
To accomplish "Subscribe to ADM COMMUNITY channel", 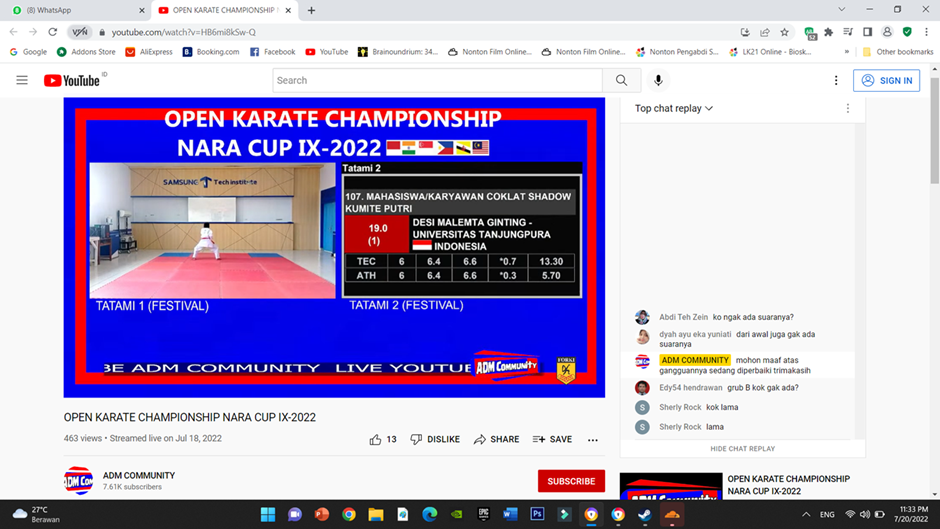I will [x=571, y=481].
